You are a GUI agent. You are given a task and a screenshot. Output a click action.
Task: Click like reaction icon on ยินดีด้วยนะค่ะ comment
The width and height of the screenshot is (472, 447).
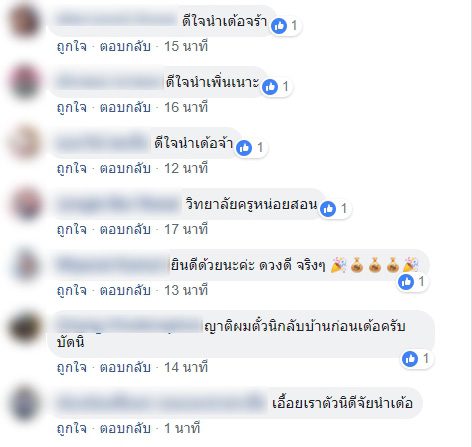(406, 282)
